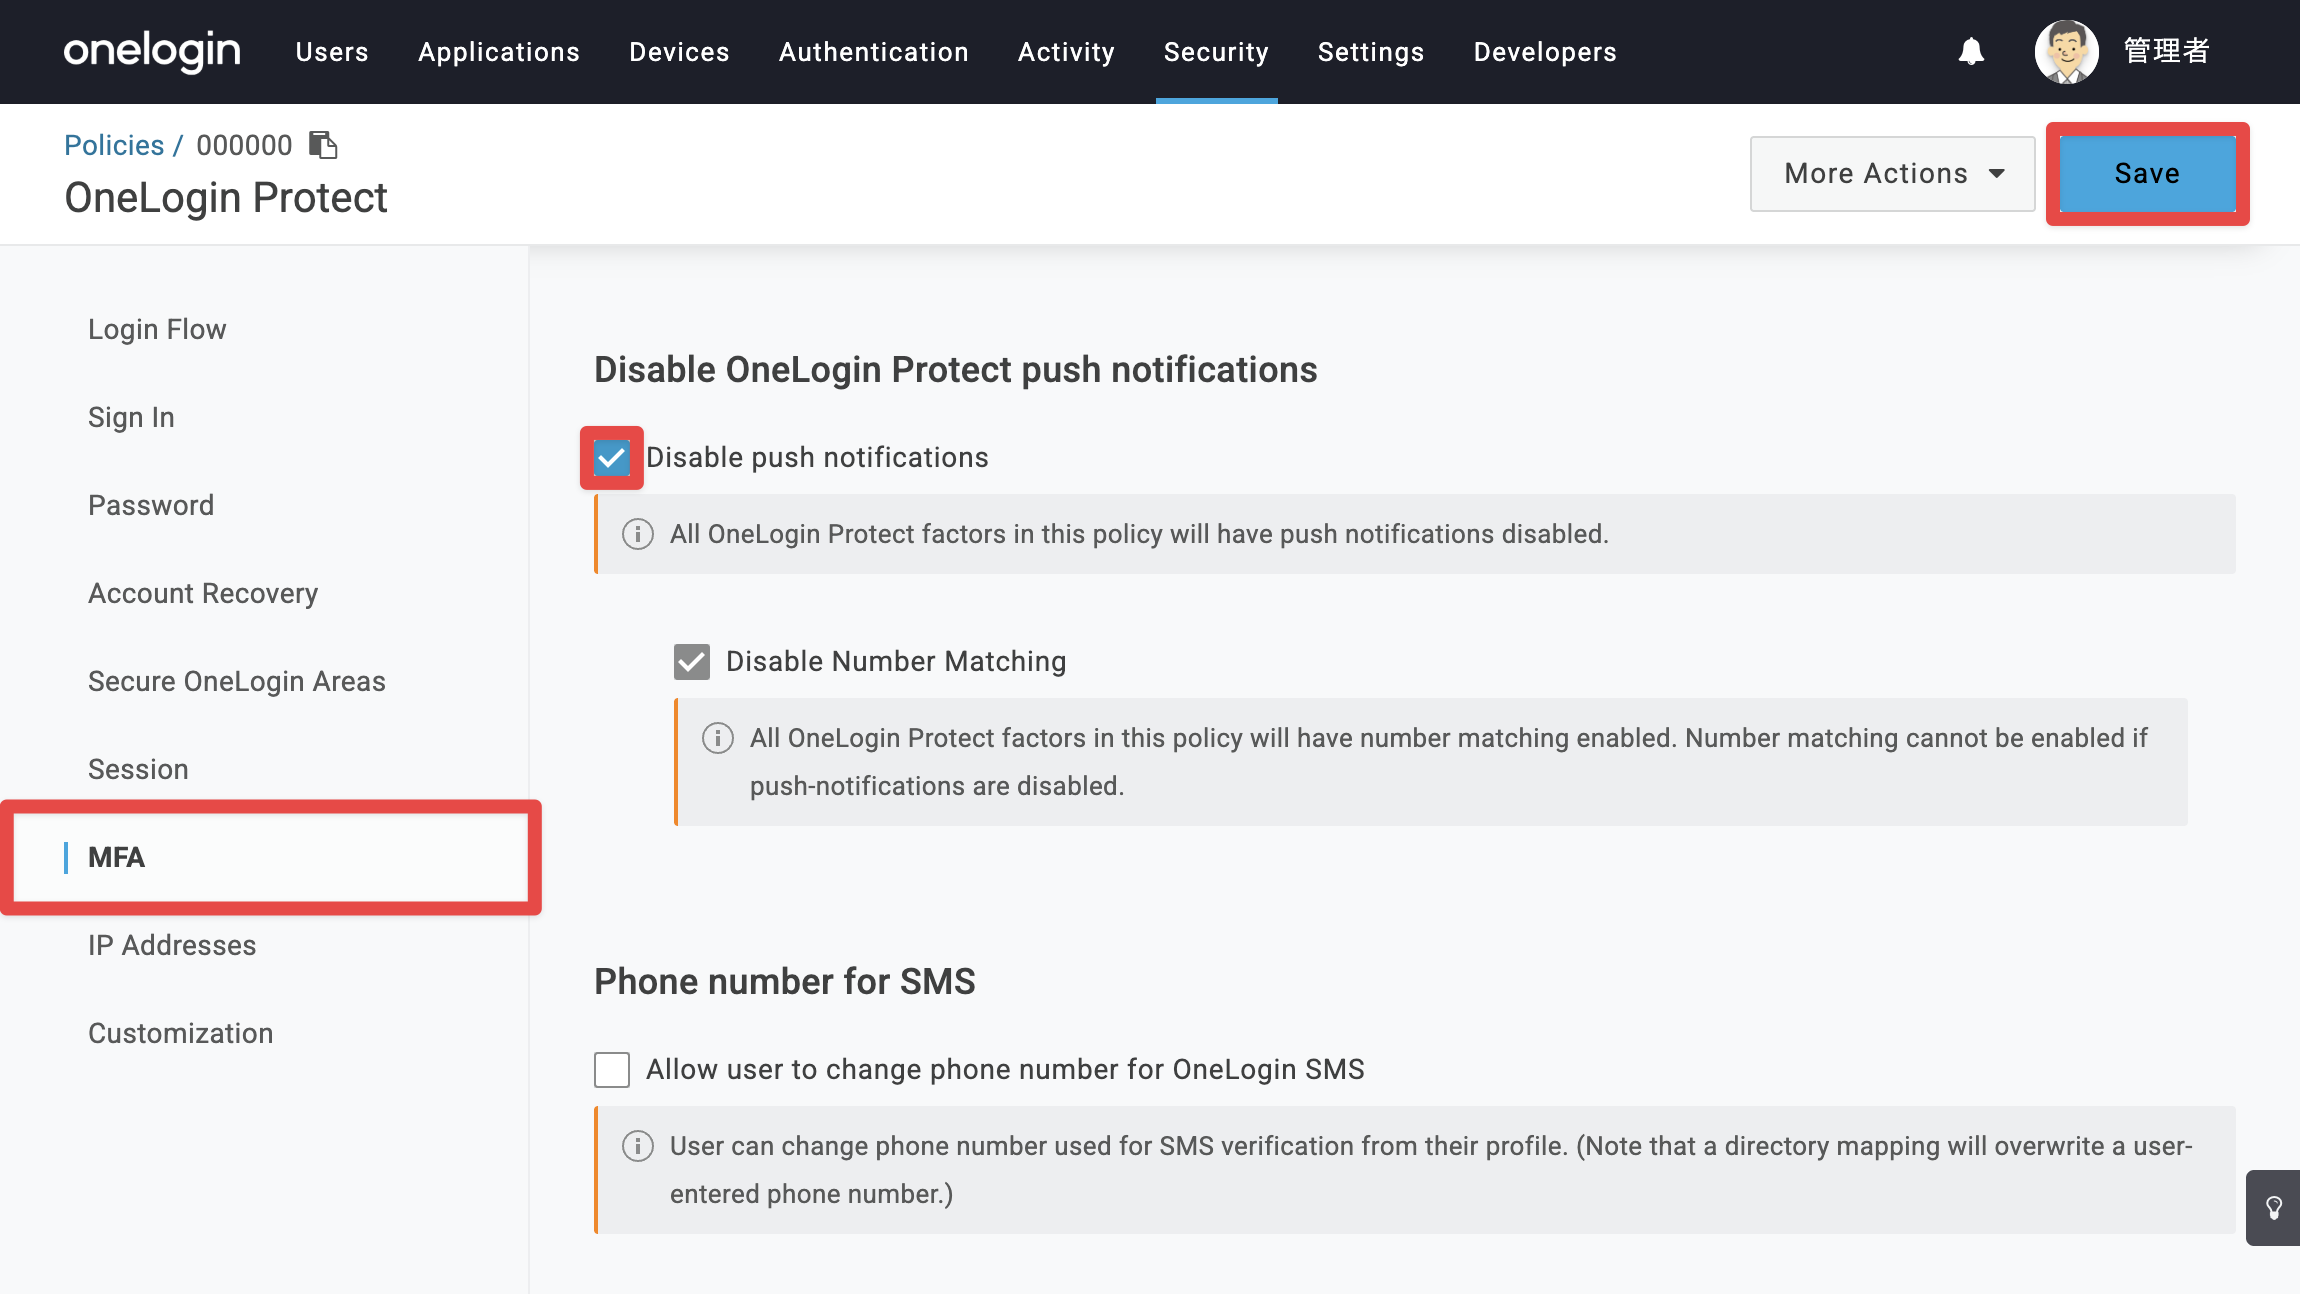
Task: Save the policy changes
Action: pos(2147,174)
